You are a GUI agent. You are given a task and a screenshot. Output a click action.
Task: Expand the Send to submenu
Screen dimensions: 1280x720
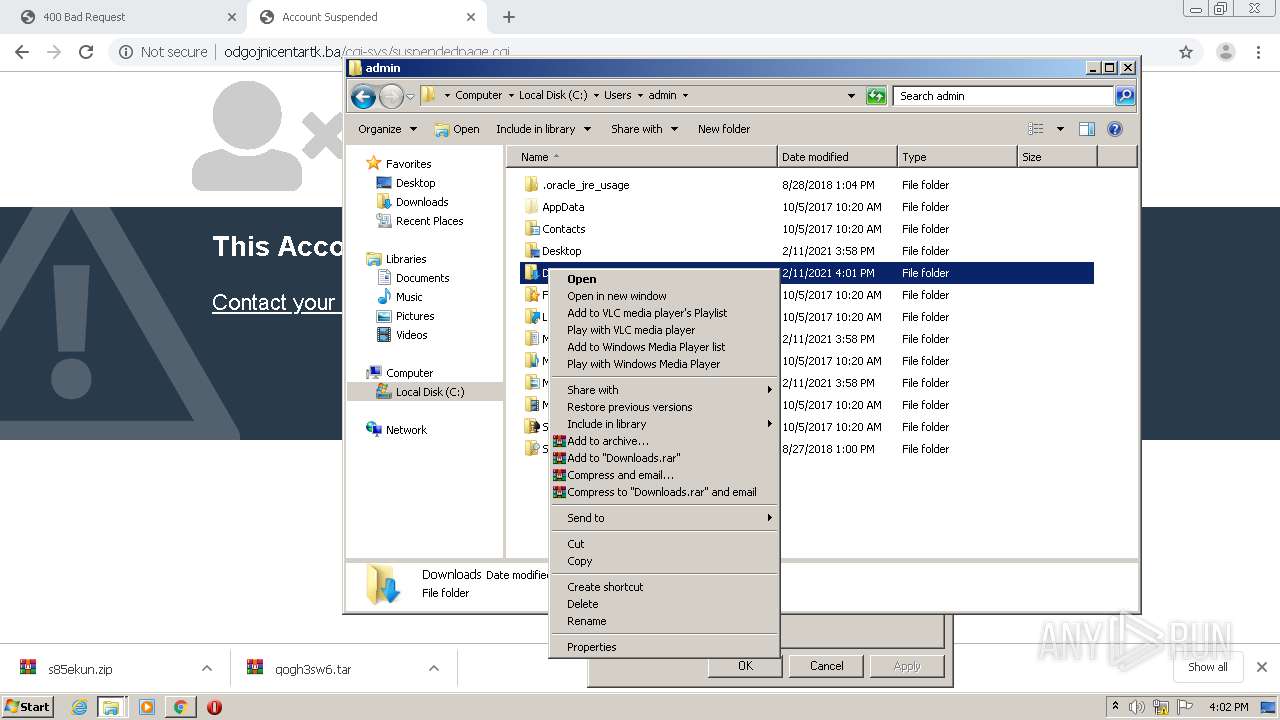[x=665, y=518]
